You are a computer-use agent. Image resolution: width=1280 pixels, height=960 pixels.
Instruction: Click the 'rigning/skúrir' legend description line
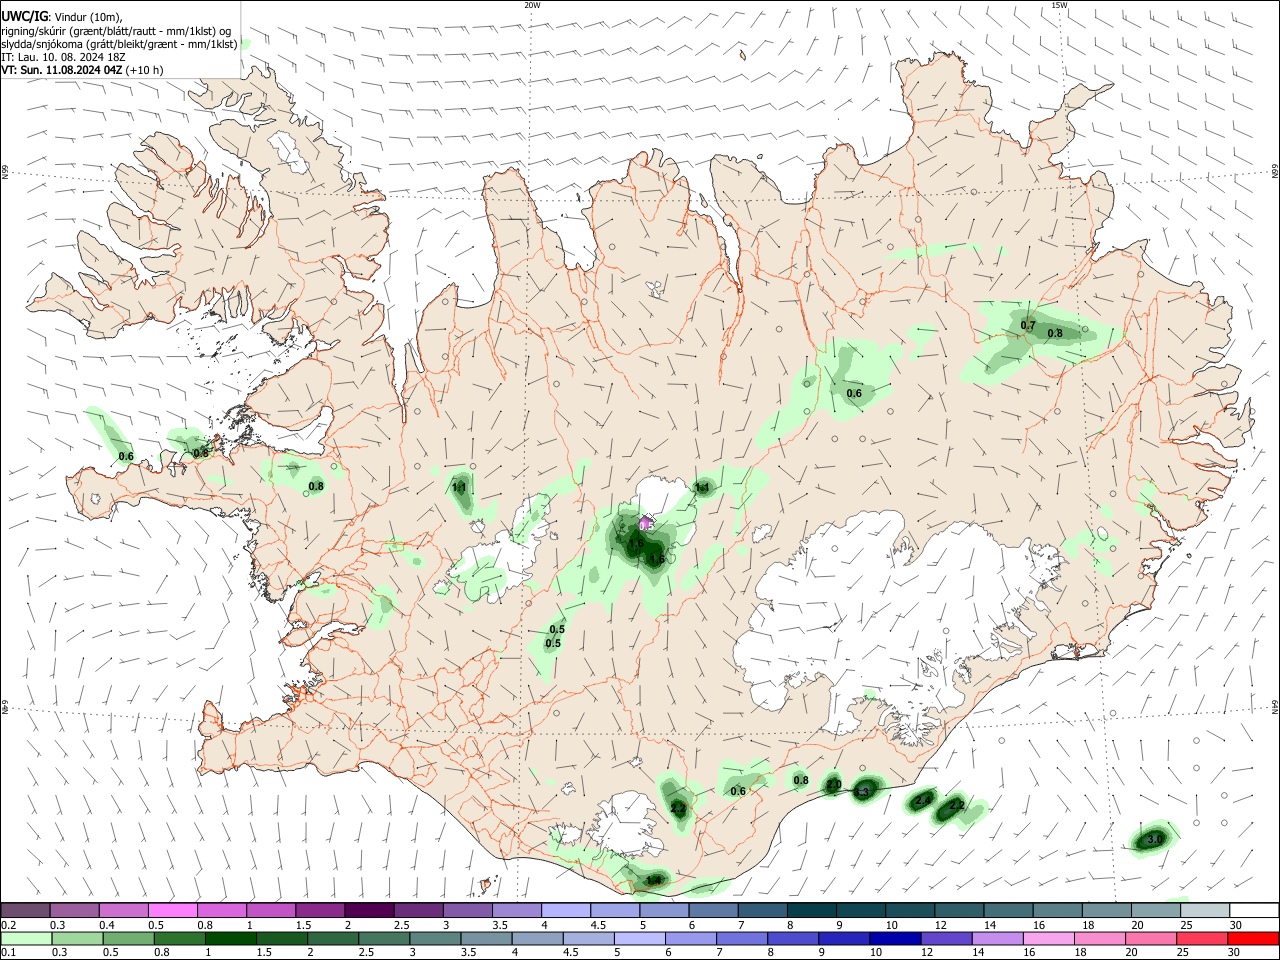(117, 31)
